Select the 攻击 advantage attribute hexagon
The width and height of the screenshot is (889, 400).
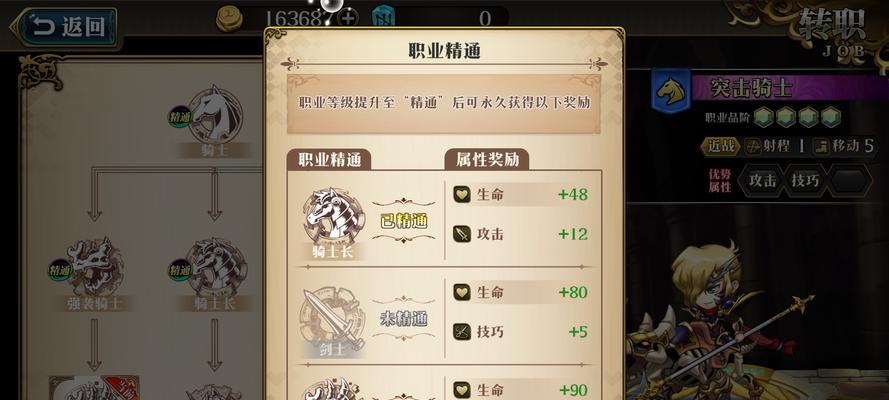click(x=761, y=180)
